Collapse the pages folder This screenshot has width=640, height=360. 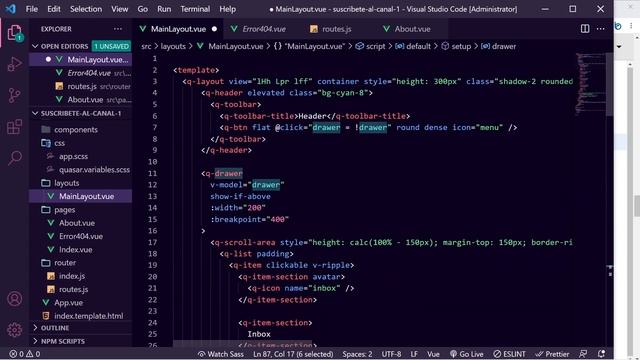click(x=58, y=209)
